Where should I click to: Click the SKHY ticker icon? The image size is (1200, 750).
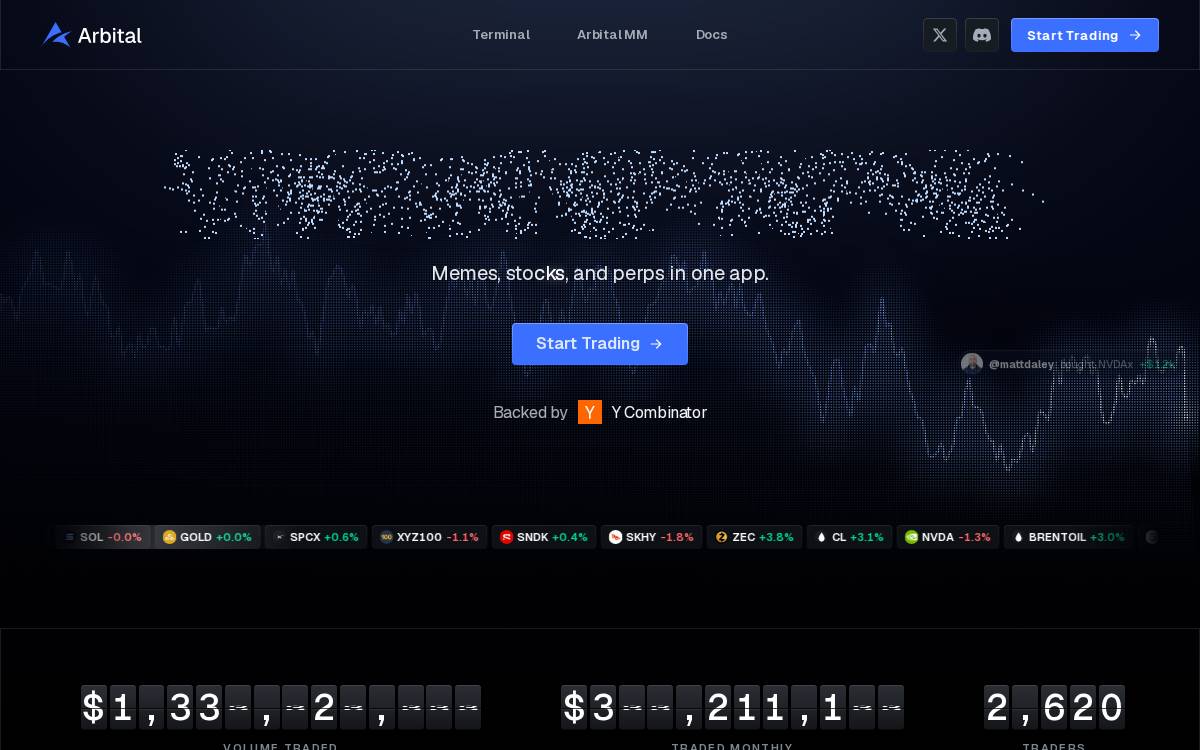615,537
